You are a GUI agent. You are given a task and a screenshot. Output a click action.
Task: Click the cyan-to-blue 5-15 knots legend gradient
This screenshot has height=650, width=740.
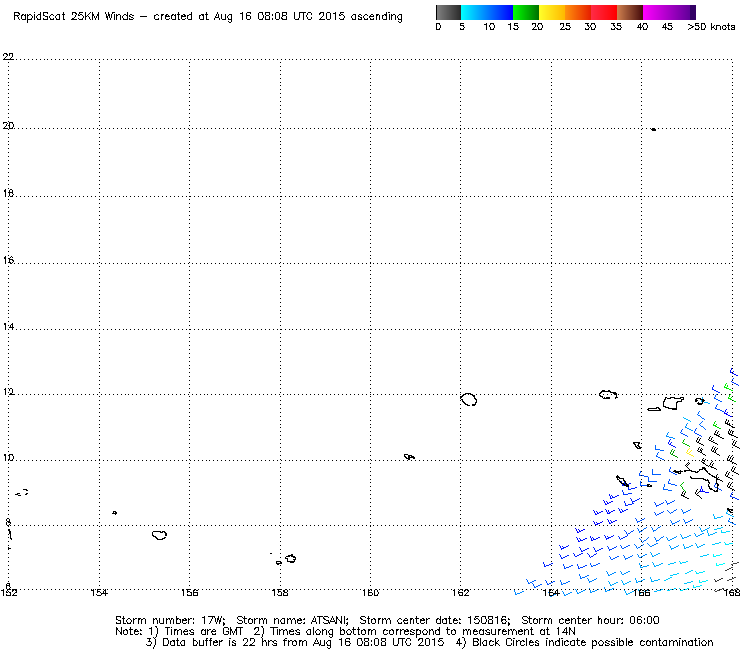pos(487,12)
